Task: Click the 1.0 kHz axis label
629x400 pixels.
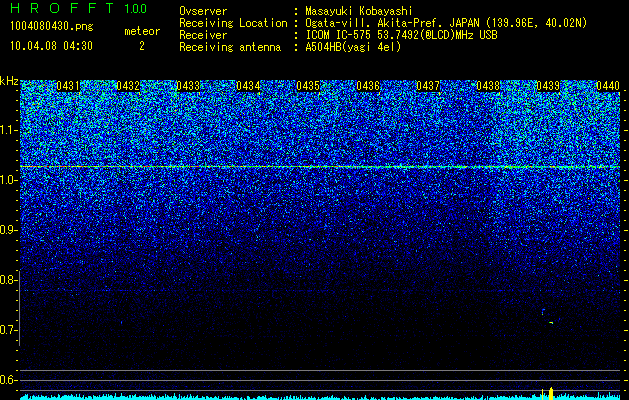Action: click(x=8, y=180)
